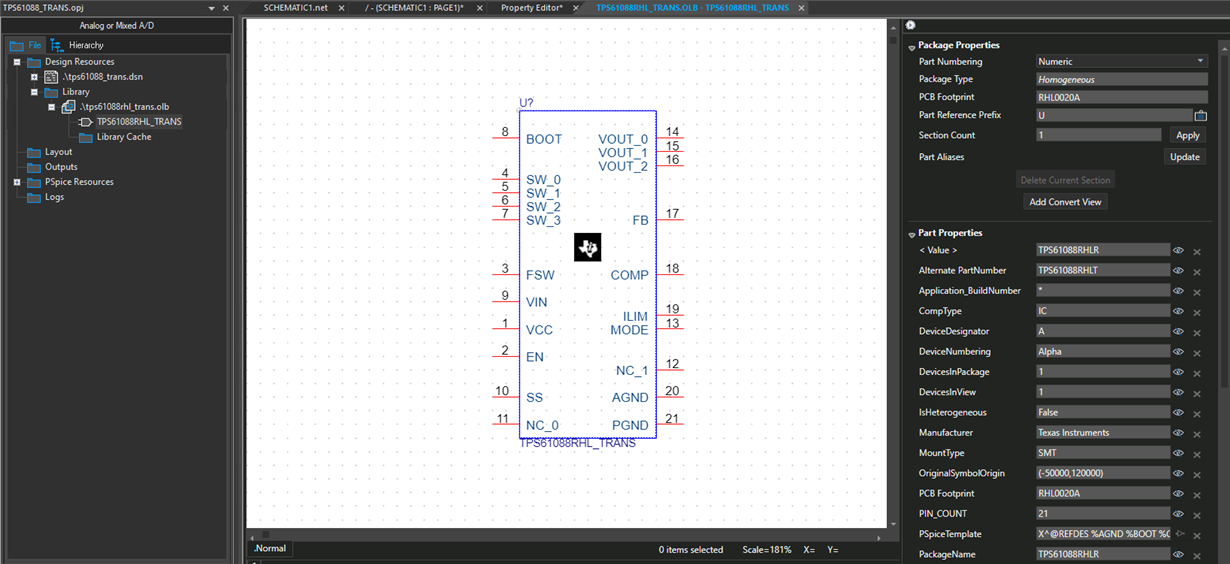Click the Library Cache folder icon
This screenshot has height=564, width=1230.
(x=86, y=137)
